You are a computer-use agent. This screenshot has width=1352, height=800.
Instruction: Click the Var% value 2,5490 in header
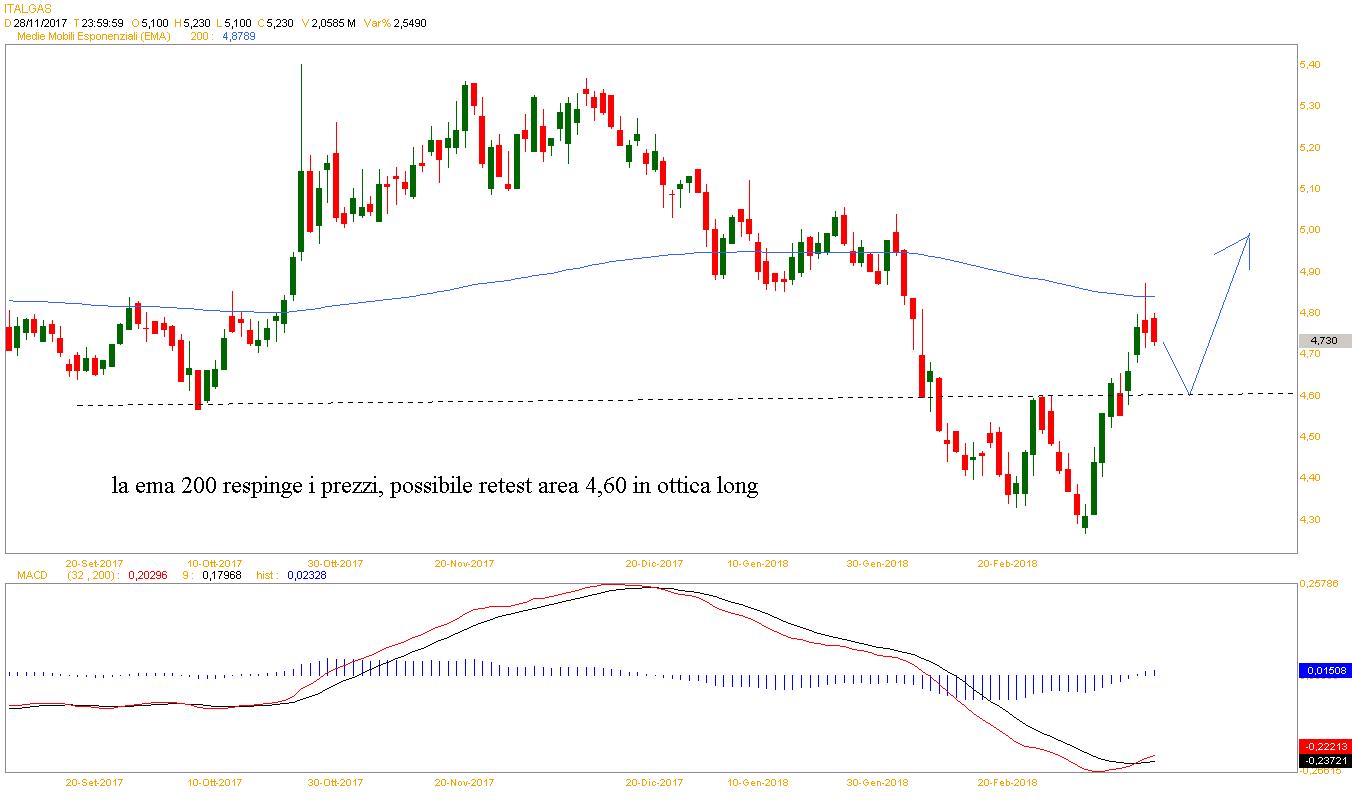407,23
